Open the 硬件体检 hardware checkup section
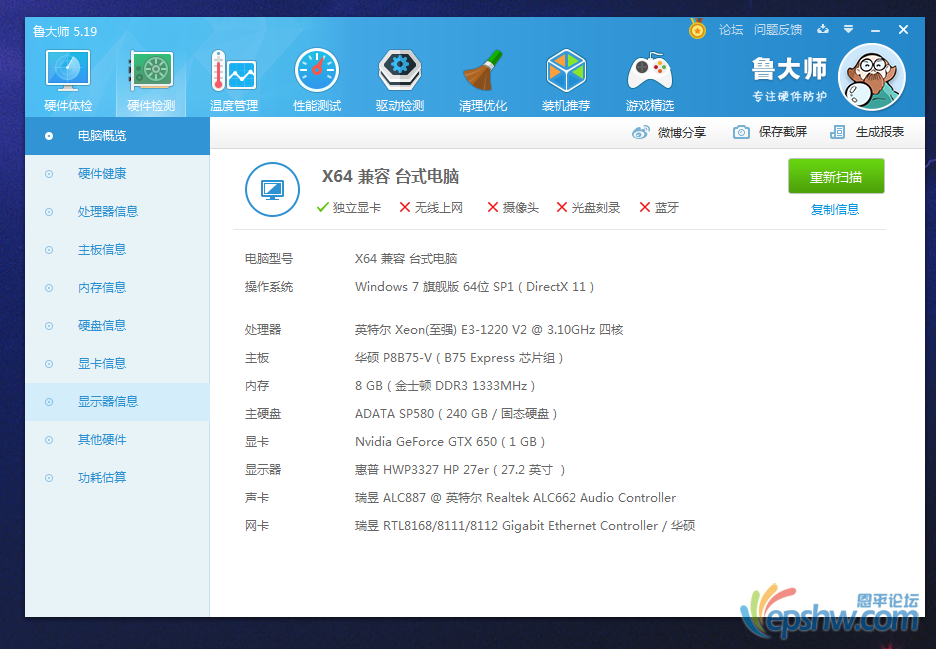 tap(68, 81)
